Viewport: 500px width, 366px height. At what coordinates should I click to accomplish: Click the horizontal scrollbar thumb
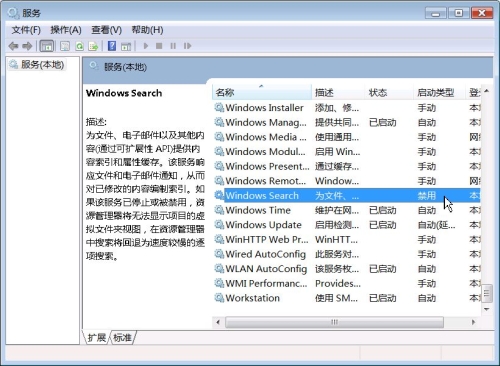(334, 322)
